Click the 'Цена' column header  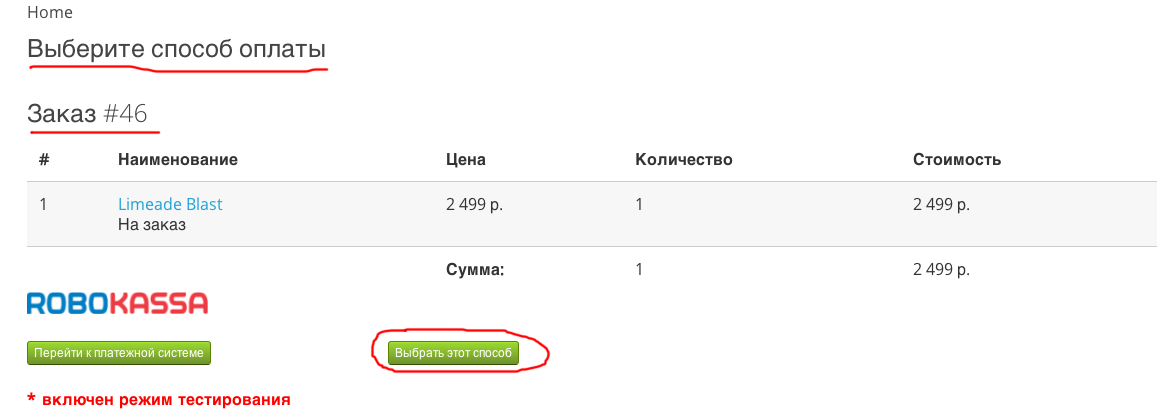pos(465,159)
